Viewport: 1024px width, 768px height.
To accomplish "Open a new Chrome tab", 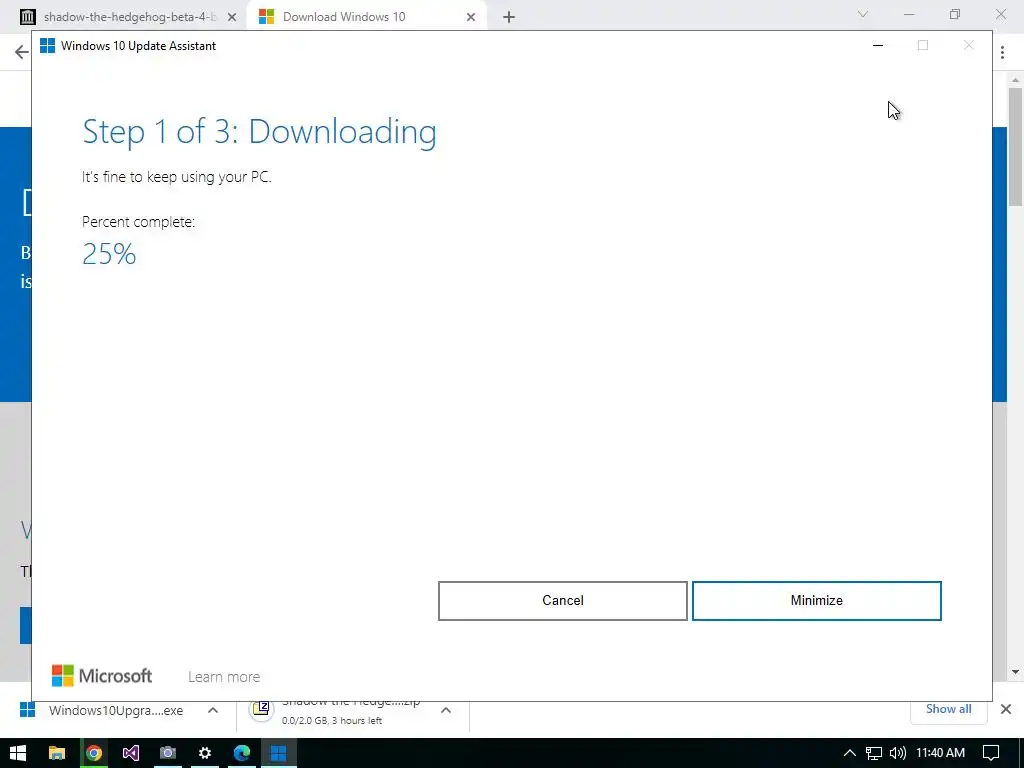I will tap(509, 18).
